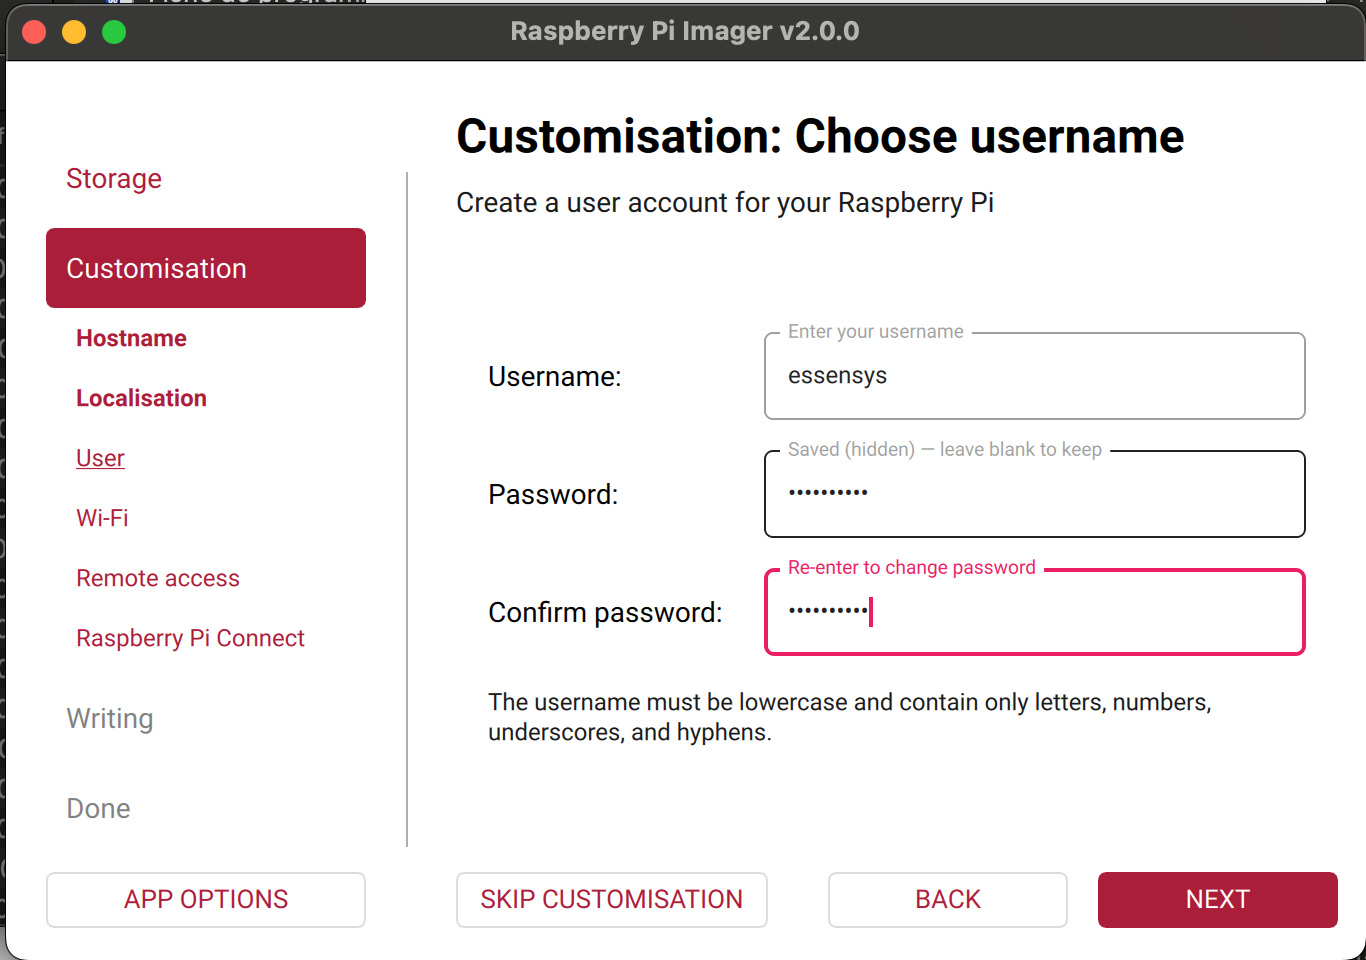The height and width of the screenshot is (960, 1366).
Task: Open the Storage step in sidebar
Action: pyautogui.click(x=114, y=179)
